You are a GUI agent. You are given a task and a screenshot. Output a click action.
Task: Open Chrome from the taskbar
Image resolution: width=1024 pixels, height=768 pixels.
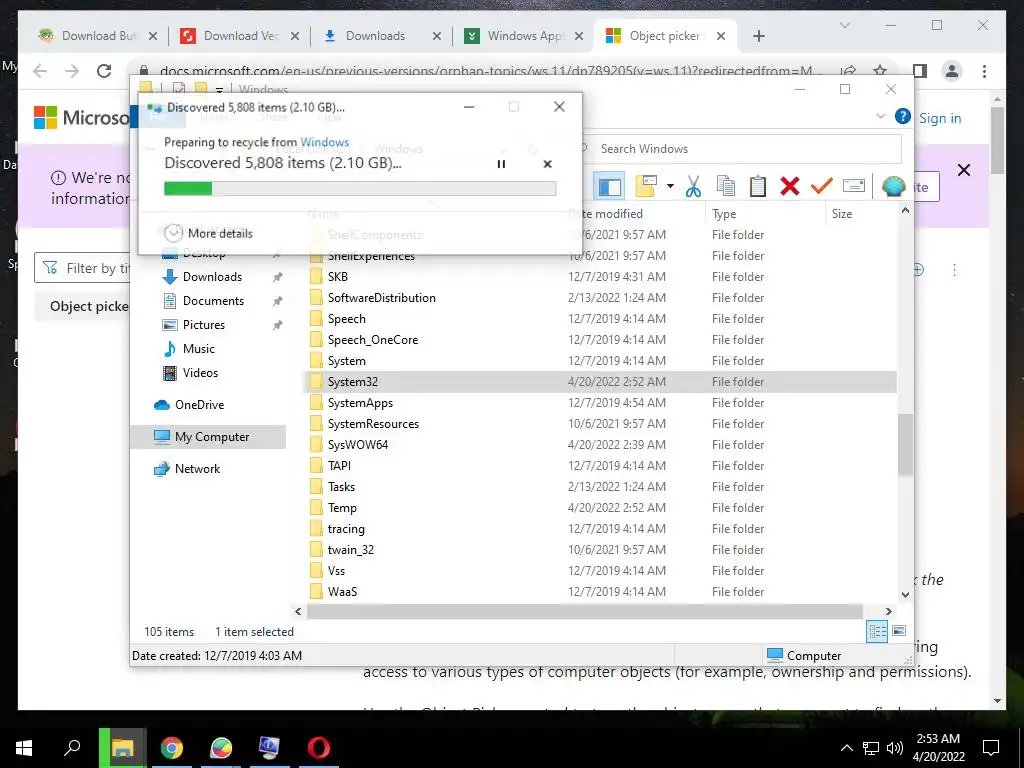[171, 748]
